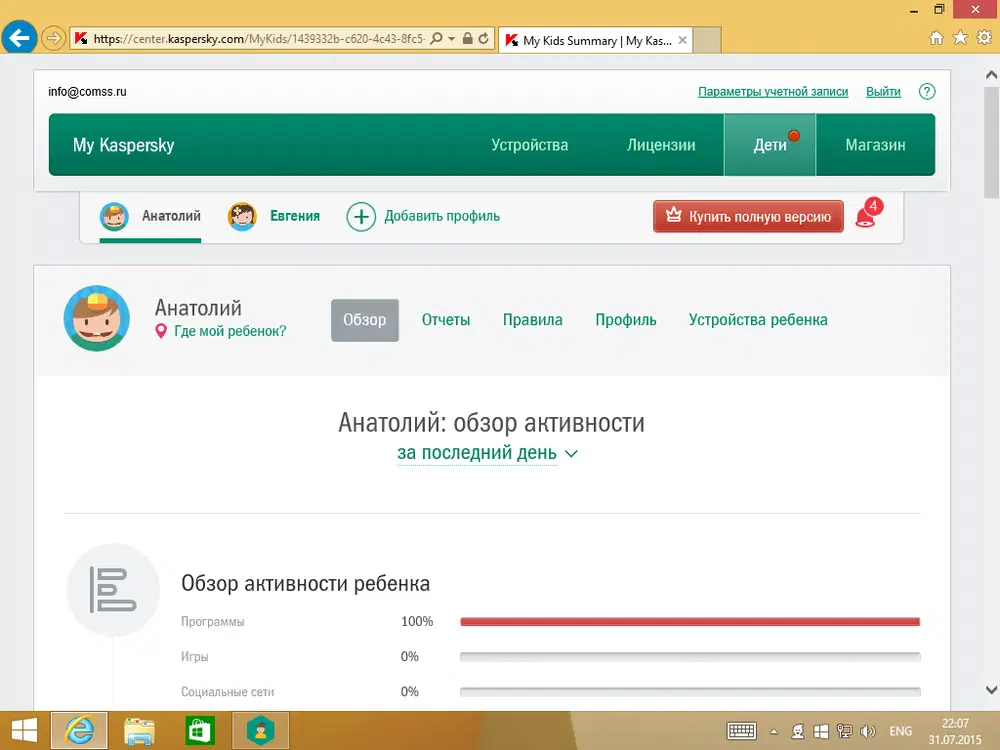Click the search magnifier in address bar
This screenshot has width=1000, height=750.
tap(436, 38)
